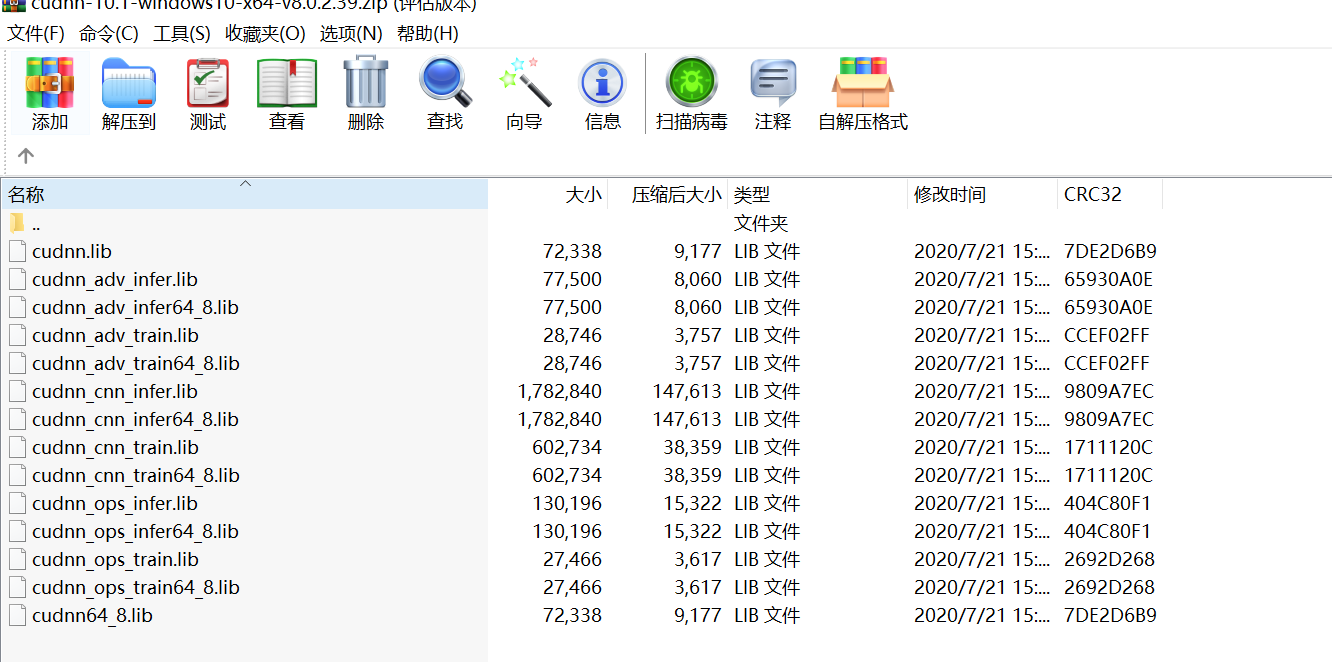Viewport: 1332px width, 662px height.
Task: Click the size 72,338 of cudnn.lib
Action: tap(572, 251)
